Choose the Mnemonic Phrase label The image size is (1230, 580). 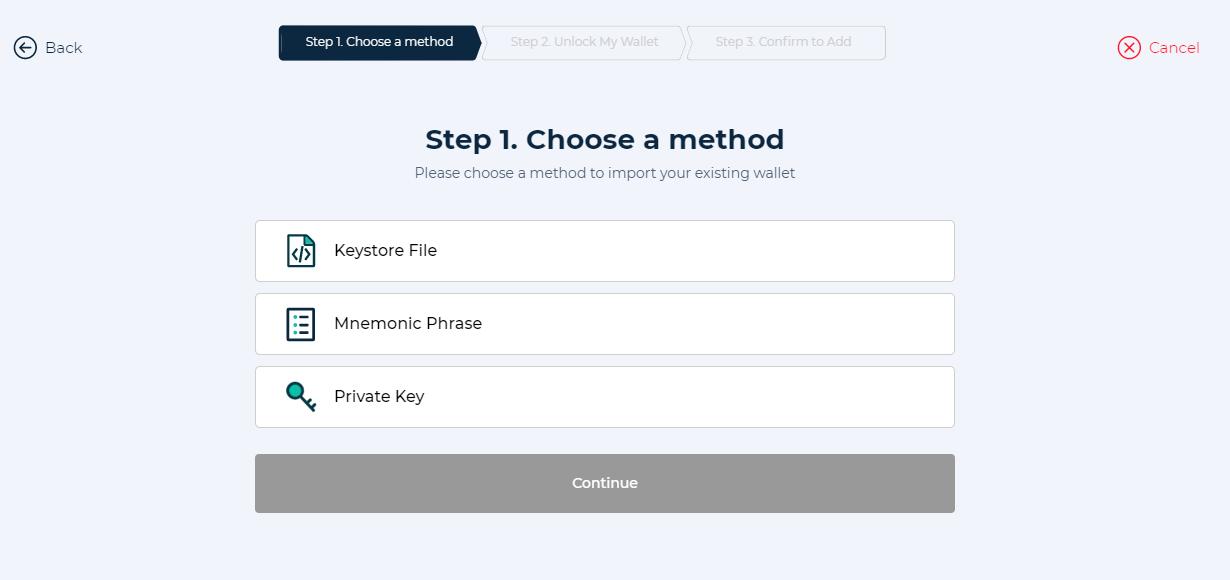(408, 324)
